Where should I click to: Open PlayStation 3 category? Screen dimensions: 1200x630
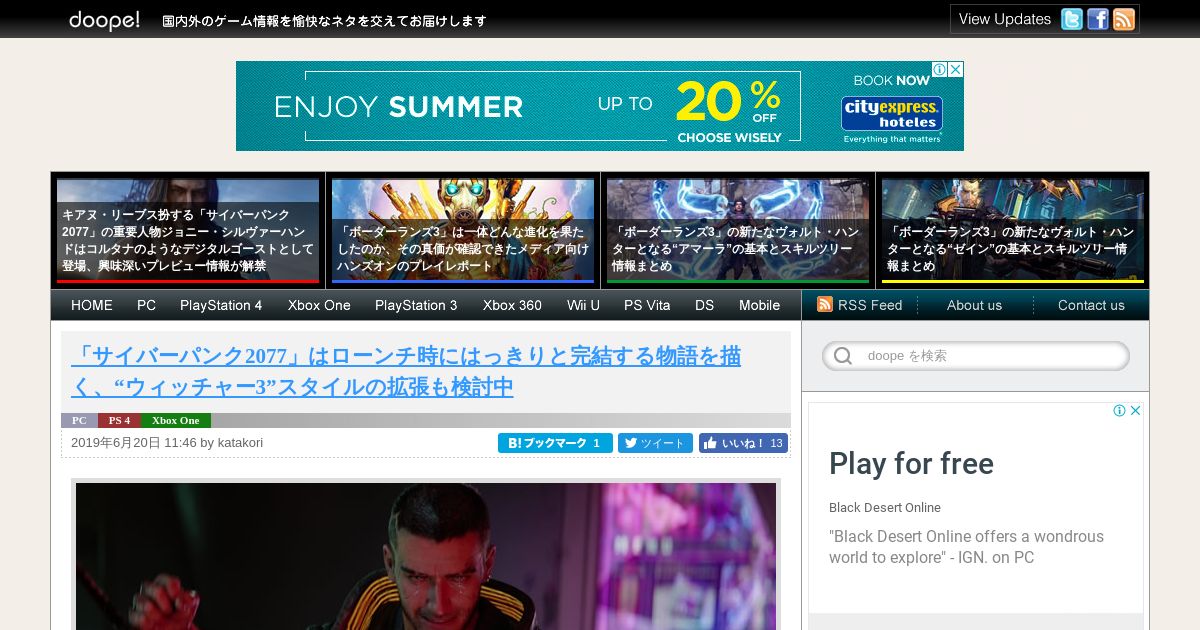coord(416,305)
